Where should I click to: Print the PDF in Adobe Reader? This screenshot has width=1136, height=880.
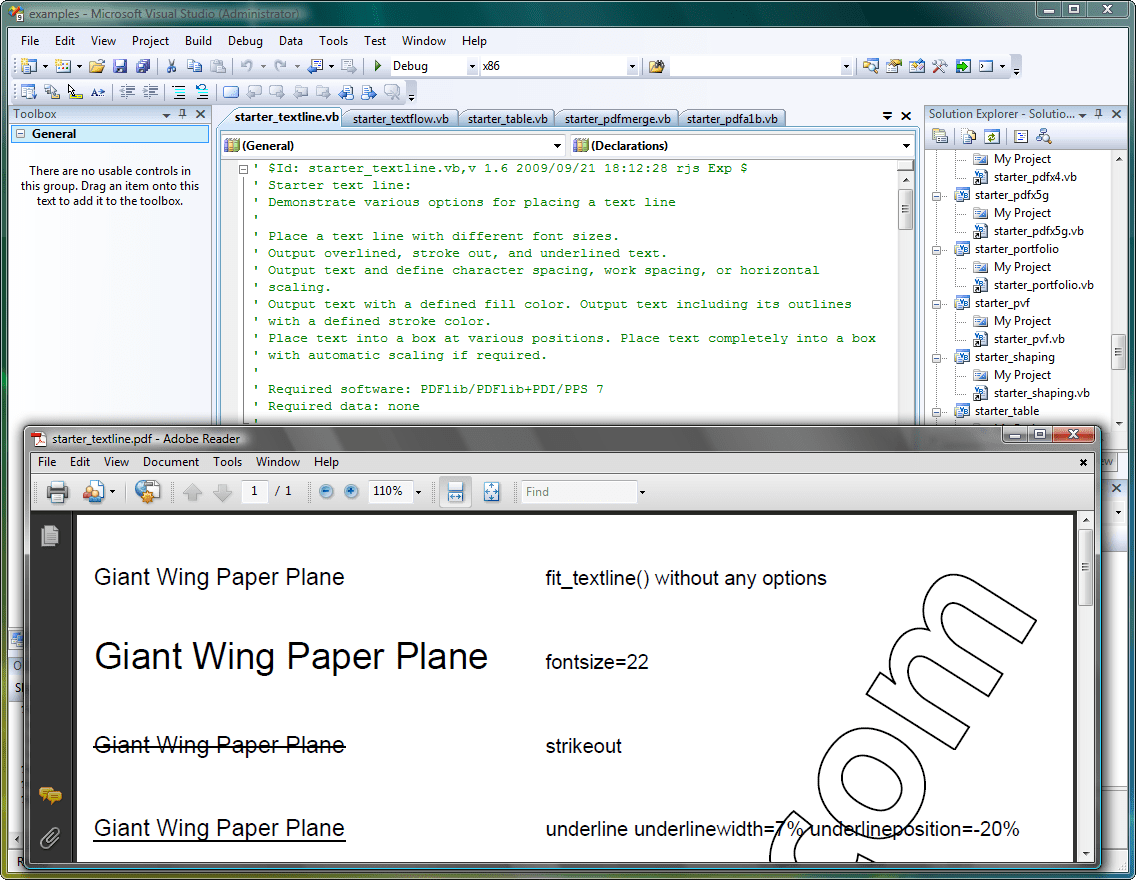(x=57, y=491)
